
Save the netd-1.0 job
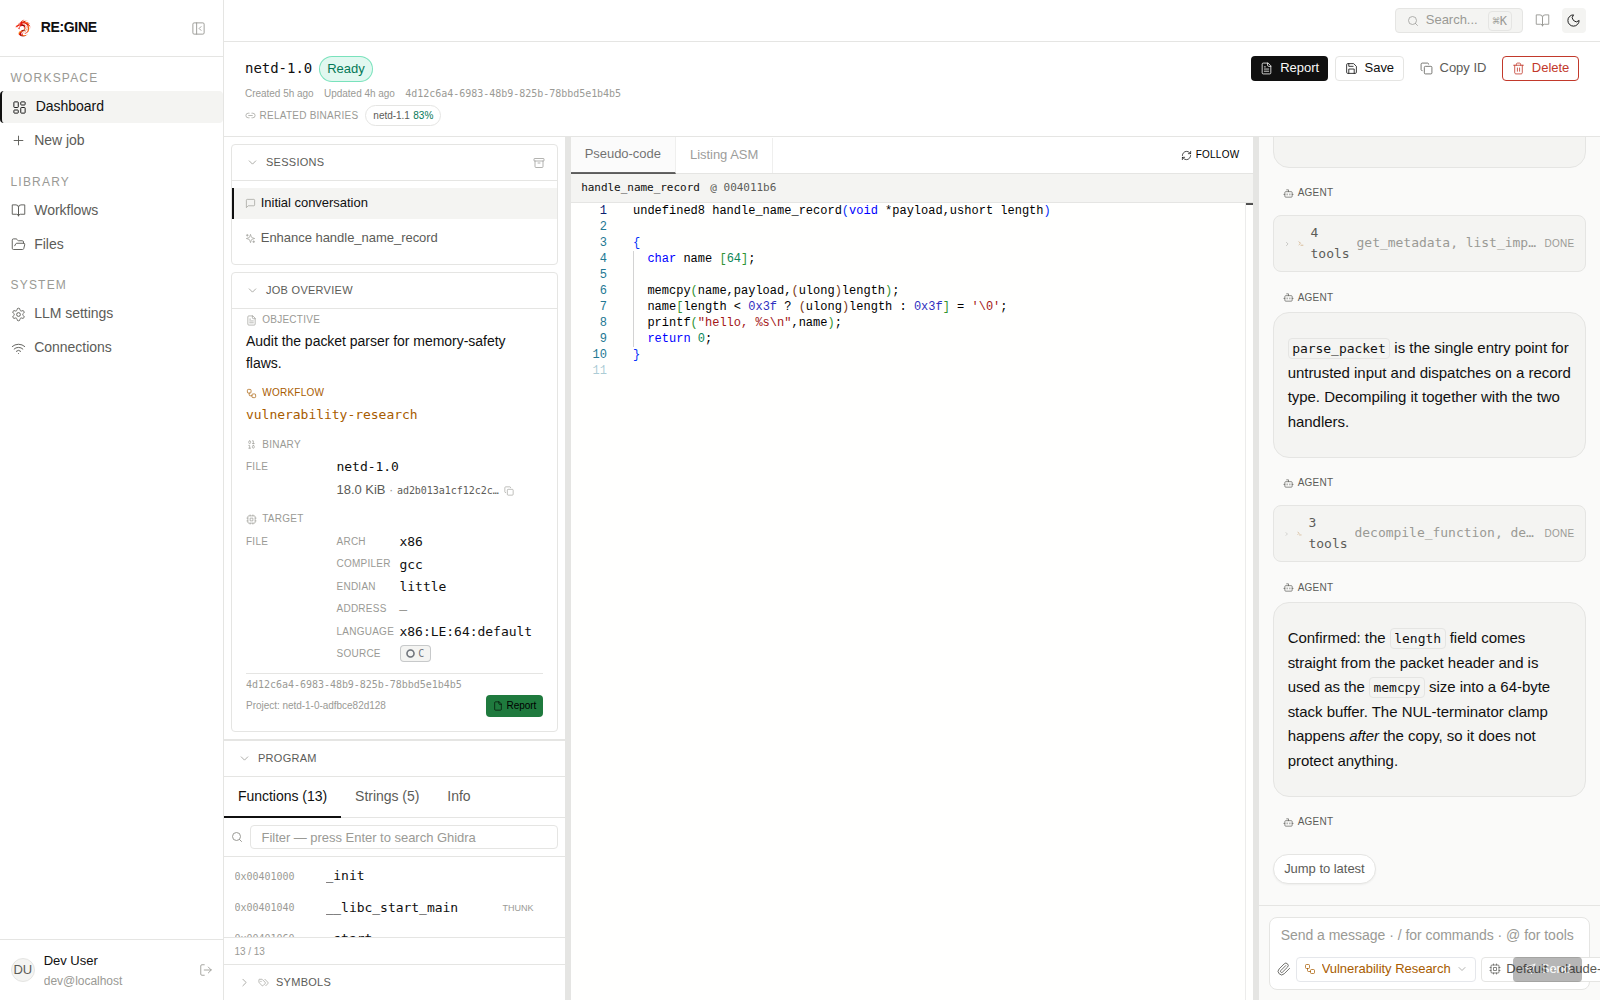pyautogui.click(x=1369, y=68)
